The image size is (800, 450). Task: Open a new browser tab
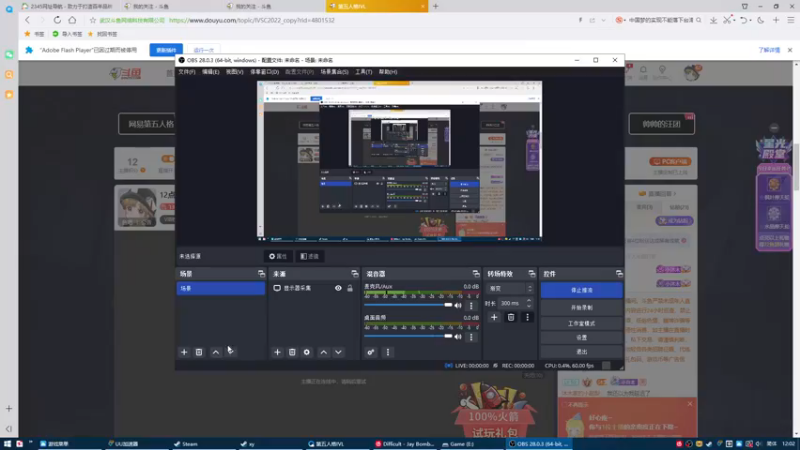click(x=435, y=6)
